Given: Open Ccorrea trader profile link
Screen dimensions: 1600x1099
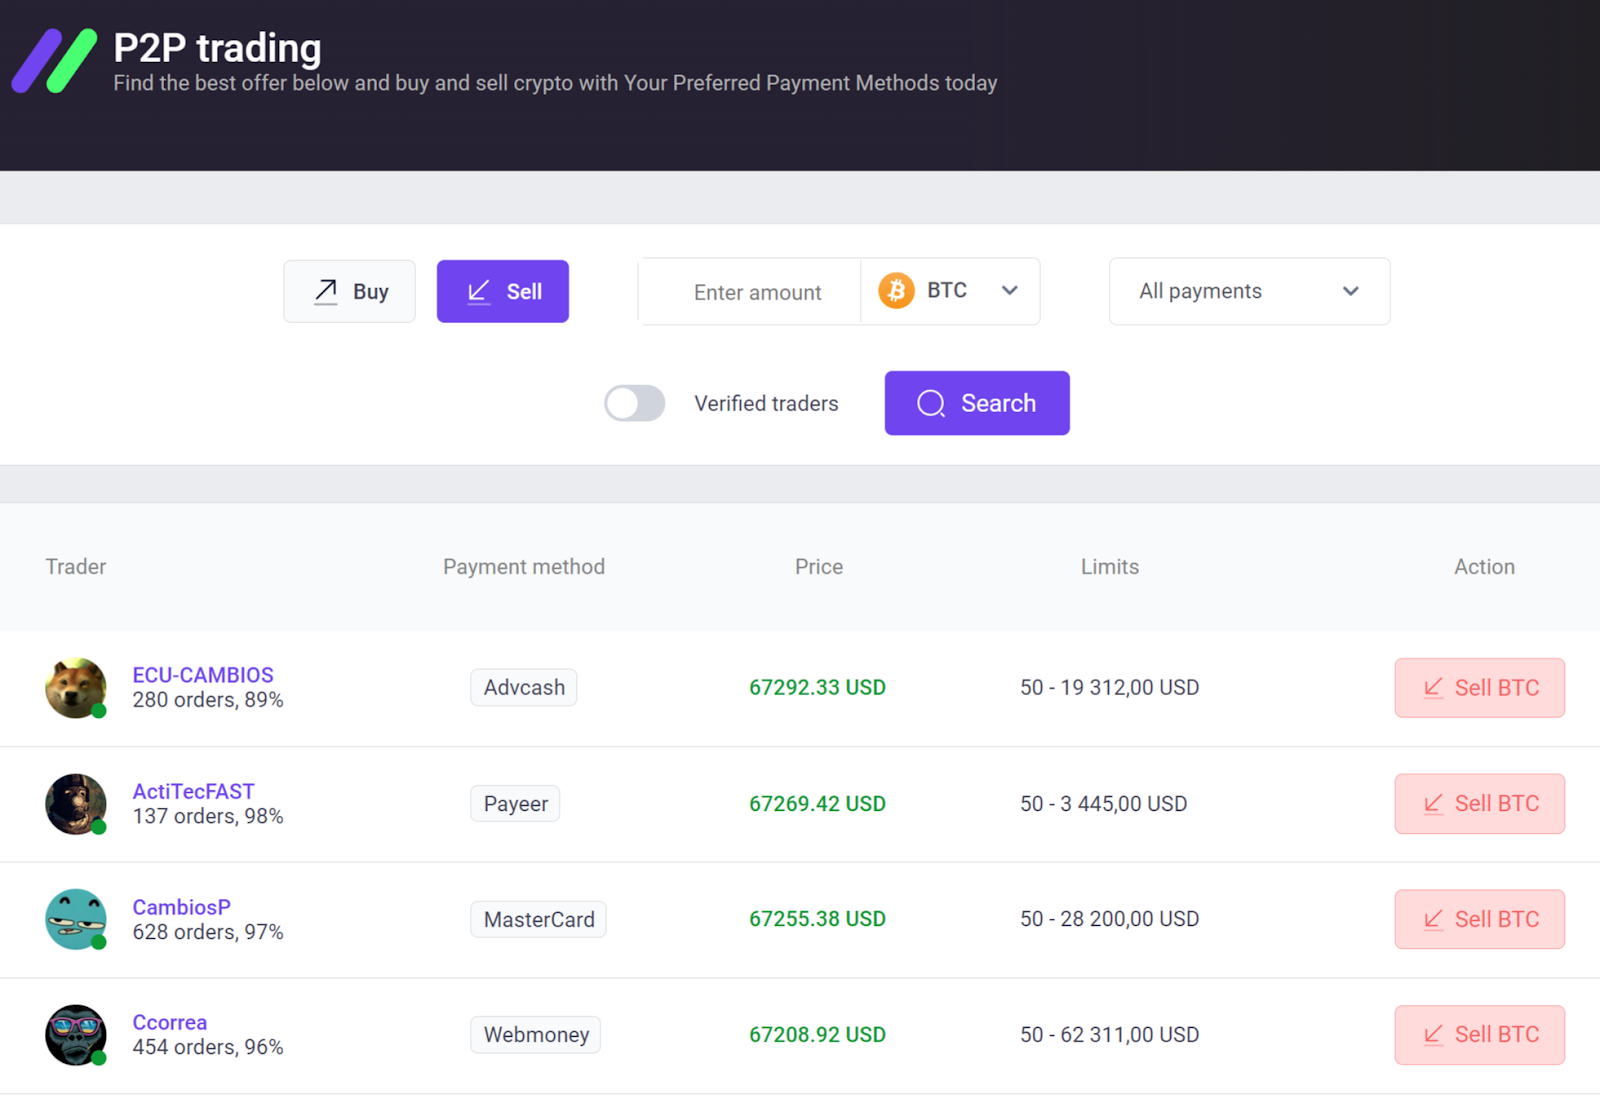Looking at the screenshot, I should pyautogui.click(x=170, y=1022).
